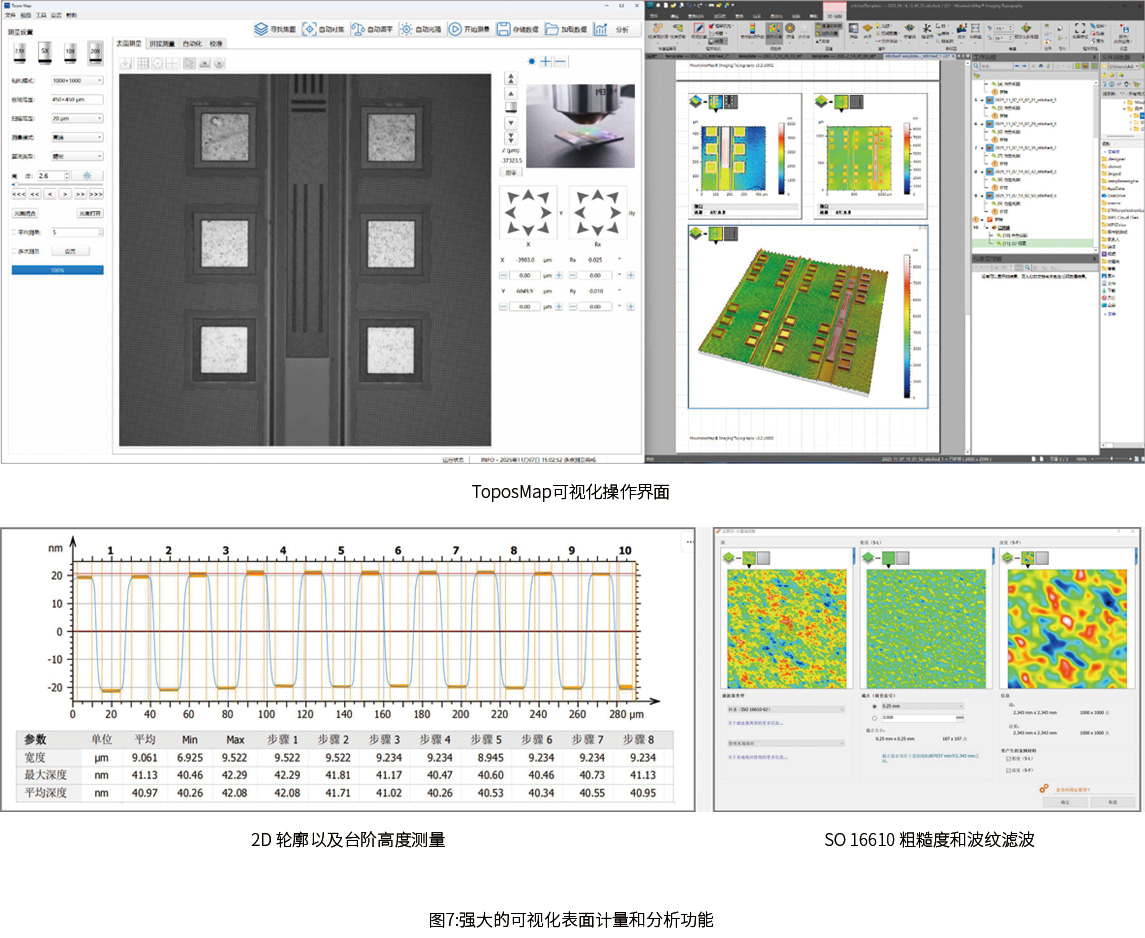Image resolution: width=1145 pixels, height=938 pixels.
Task: Open the 20 µm scan range dropdown
Action: pos(78,118)
